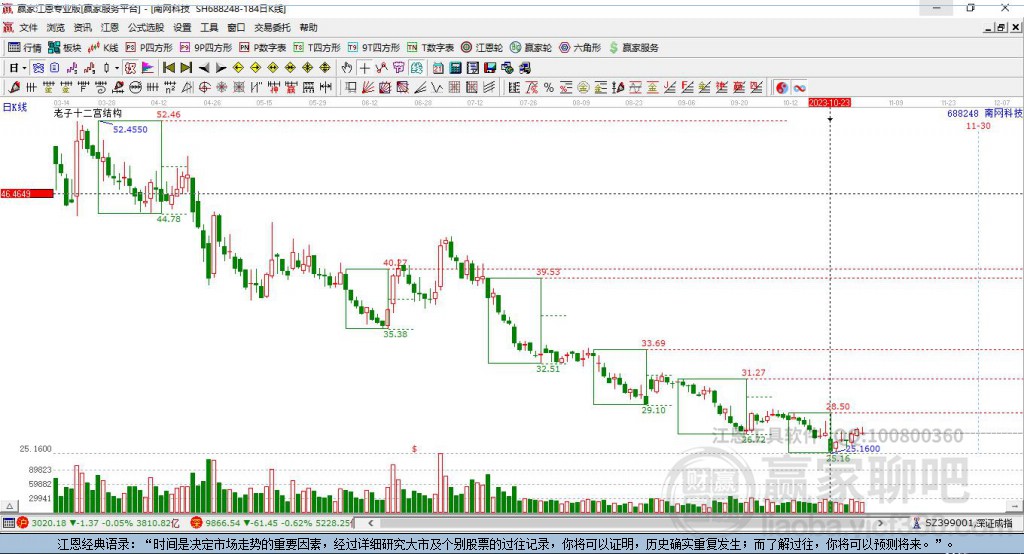Screen dimensions: 1024x554
Task: Click the yin-yang red blue icon
Action: [x=782, y=88]
